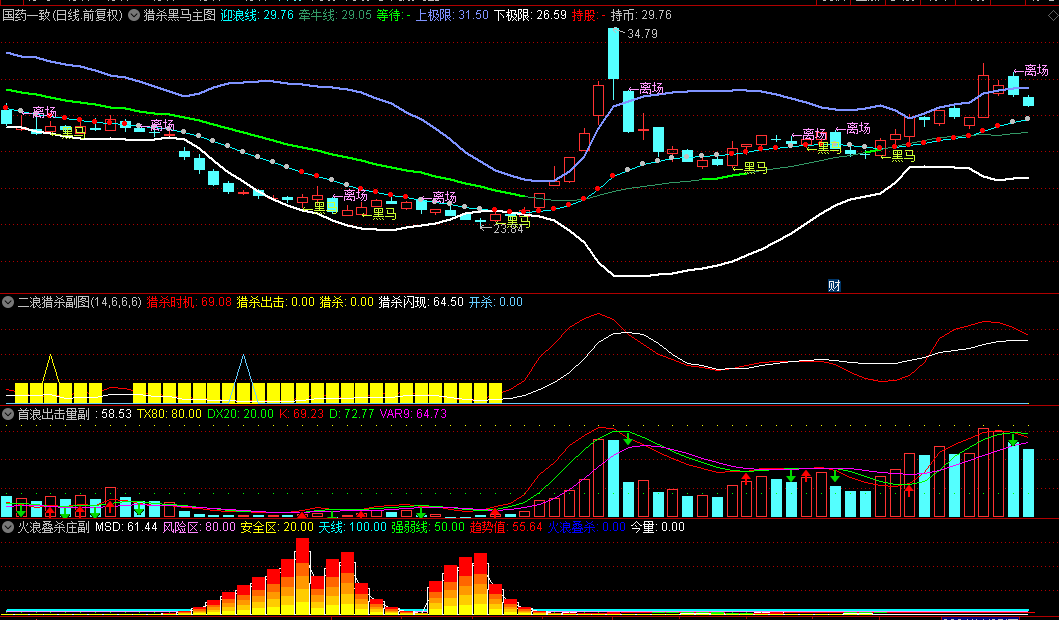
Task: Click the 猎杀闪现: 64.50 value
Action: point(421,302)
